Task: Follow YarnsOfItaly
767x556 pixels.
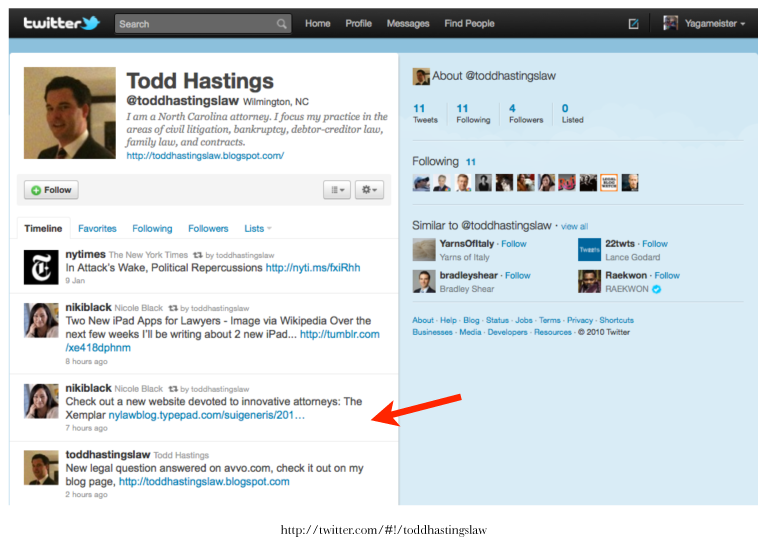Action: pos(514,244)
